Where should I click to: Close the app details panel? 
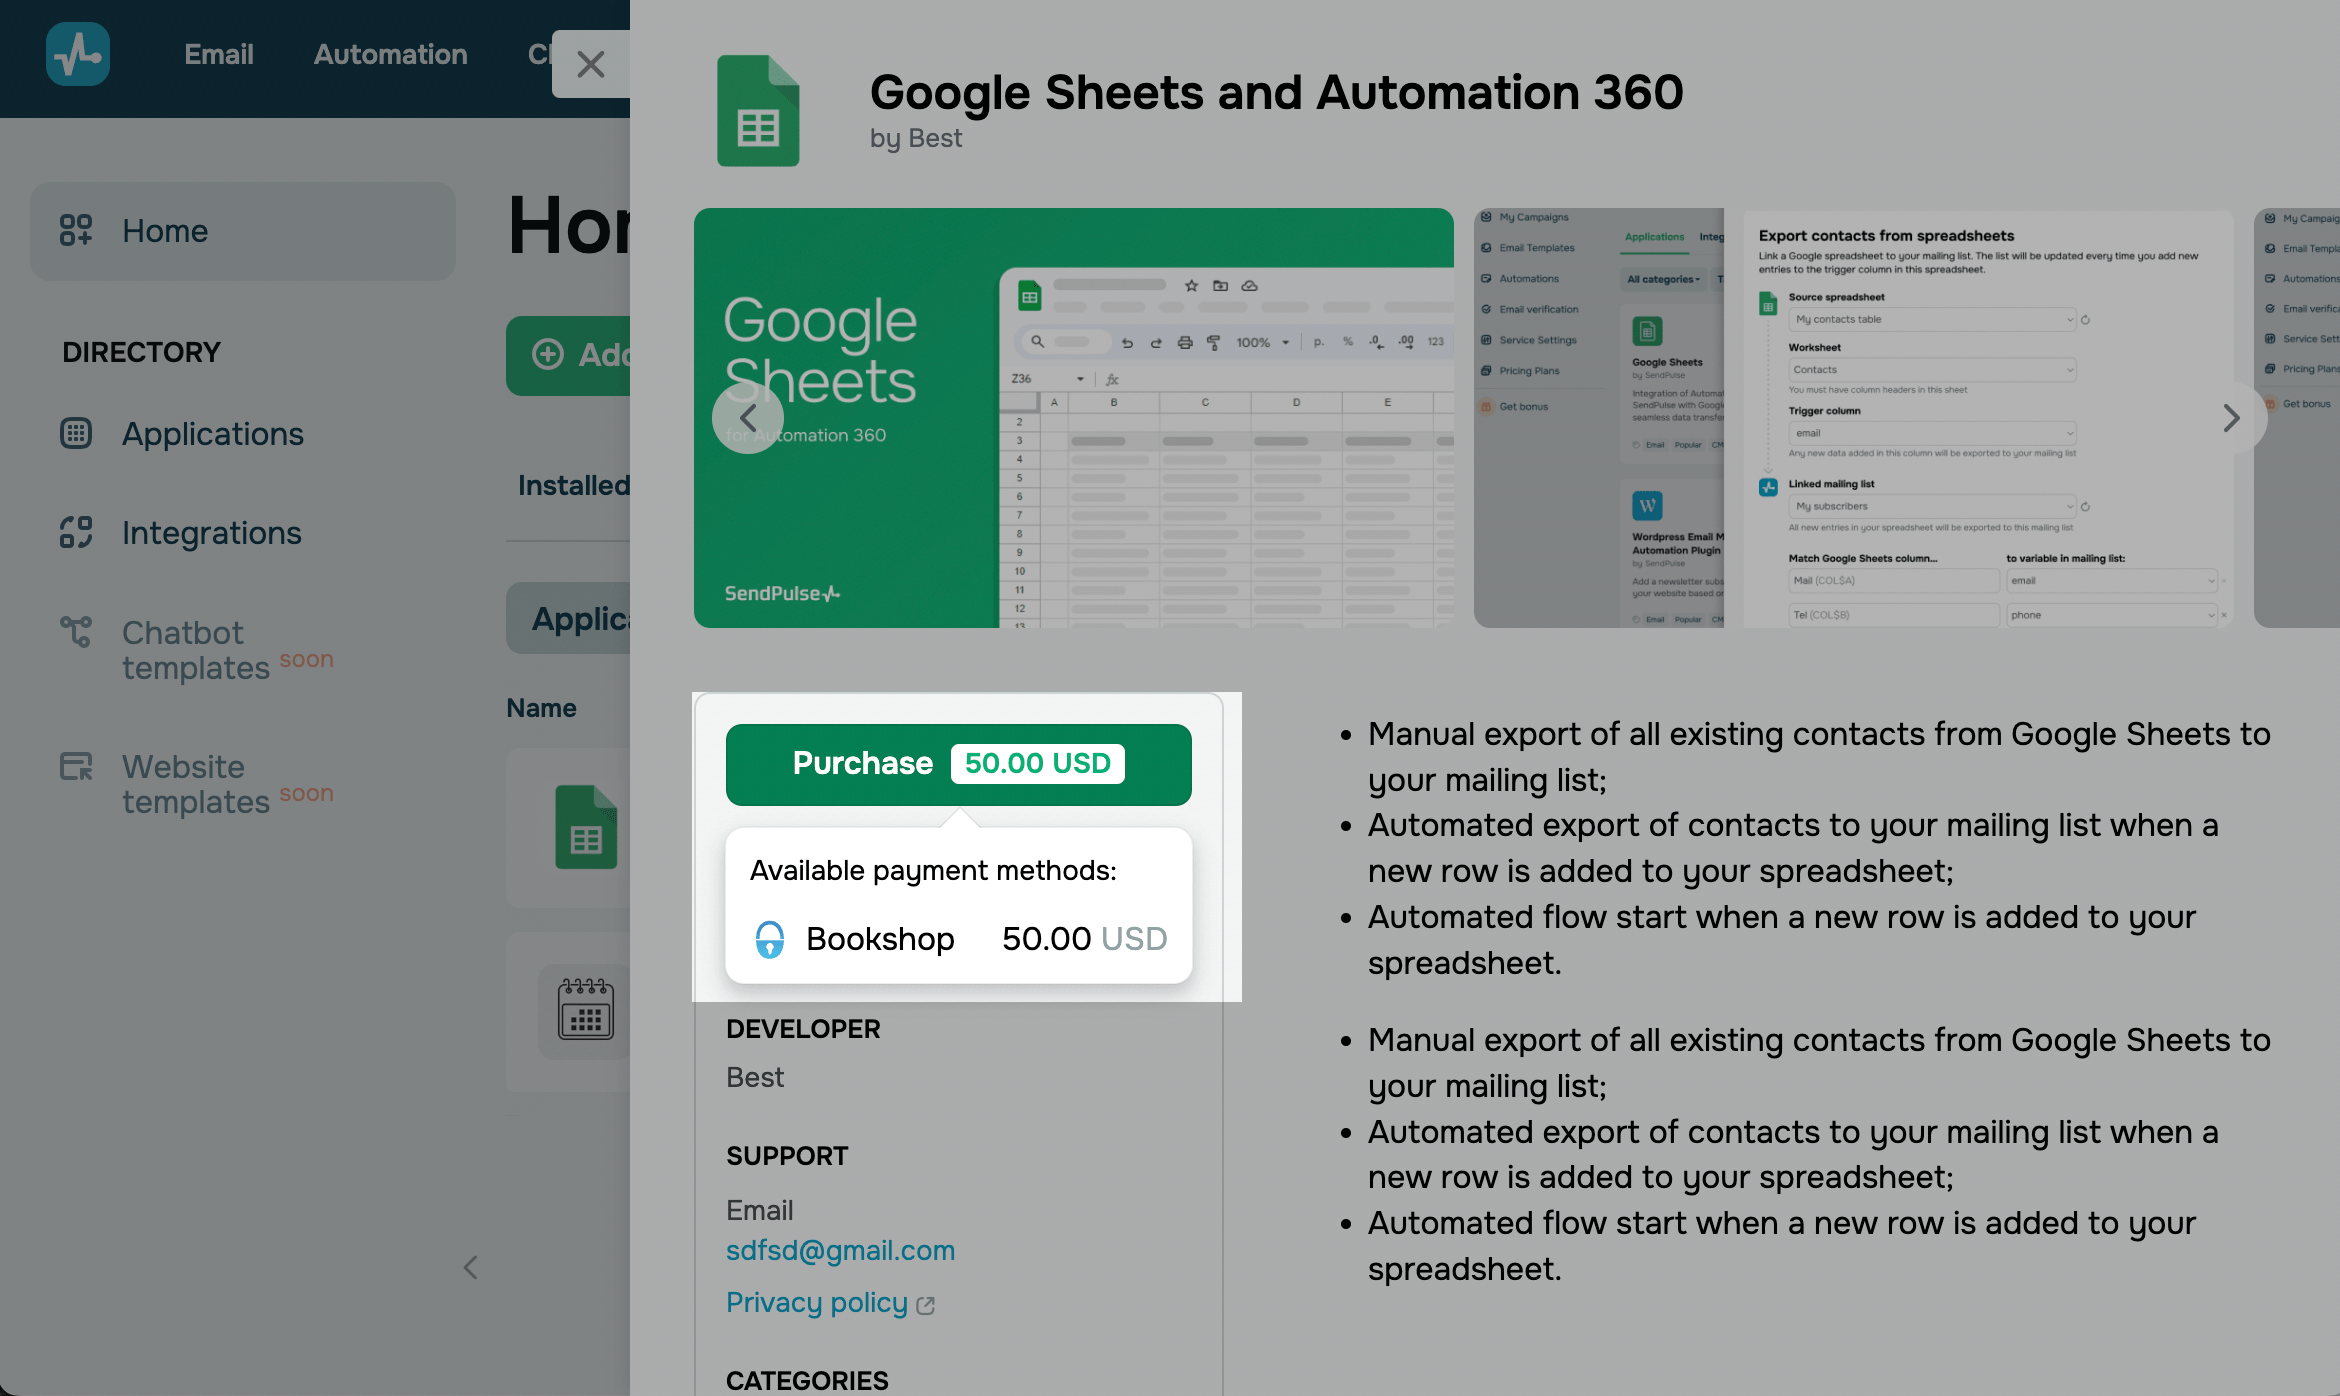[591, 64]
